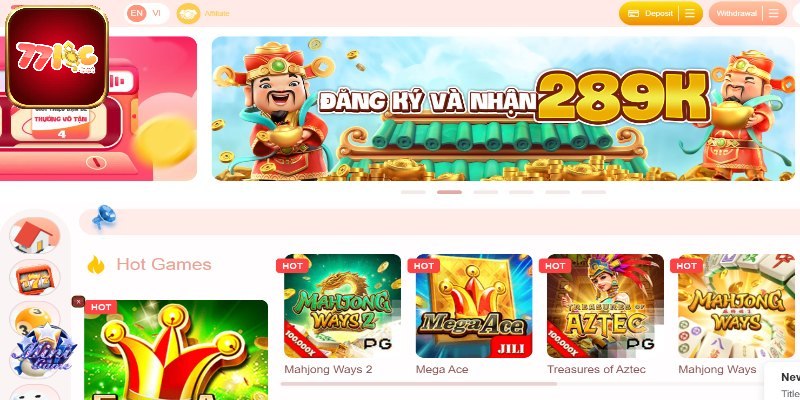Jump to the last banner carousel indicator
Image resolution: width=800 pixels, height=400 pixels.
(593, 192)
